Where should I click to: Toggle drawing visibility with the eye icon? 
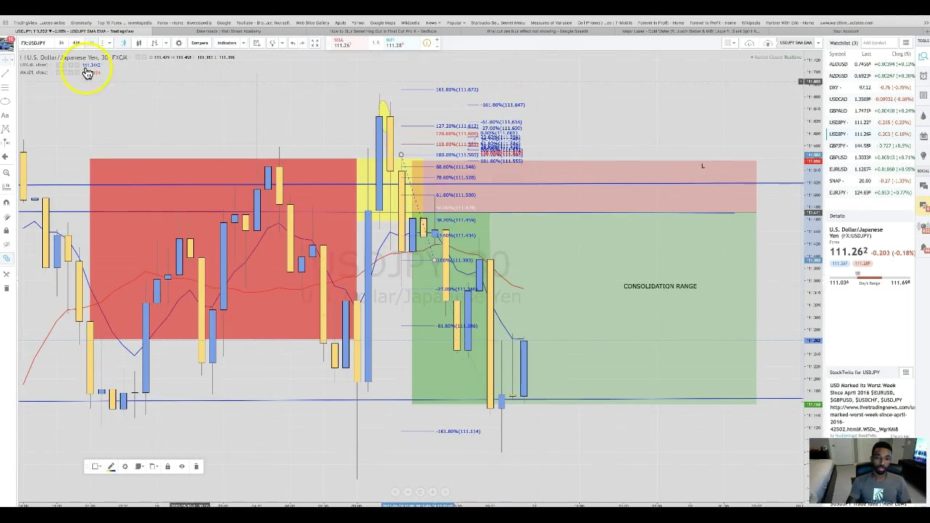pos(182,466)
